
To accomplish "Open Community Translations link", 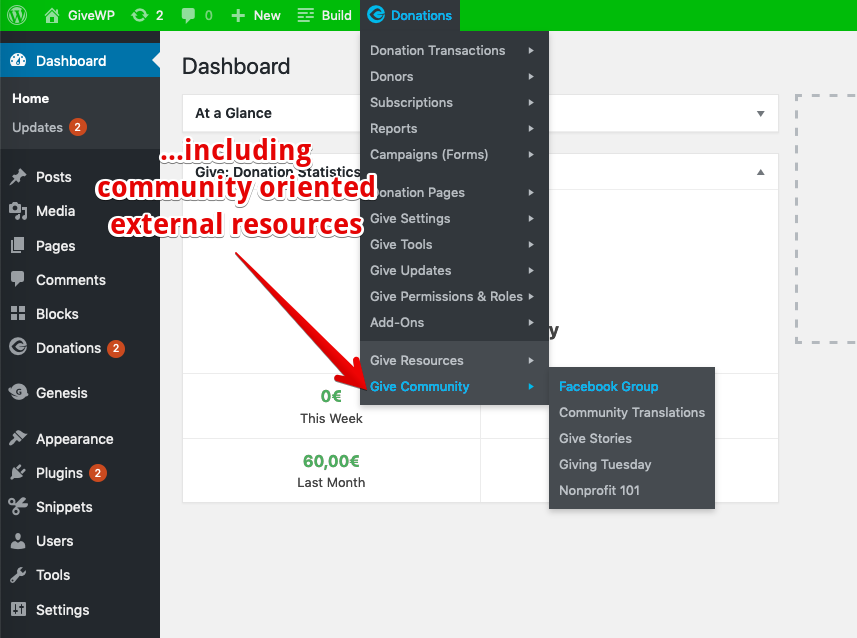I will (x=632, y=412).
